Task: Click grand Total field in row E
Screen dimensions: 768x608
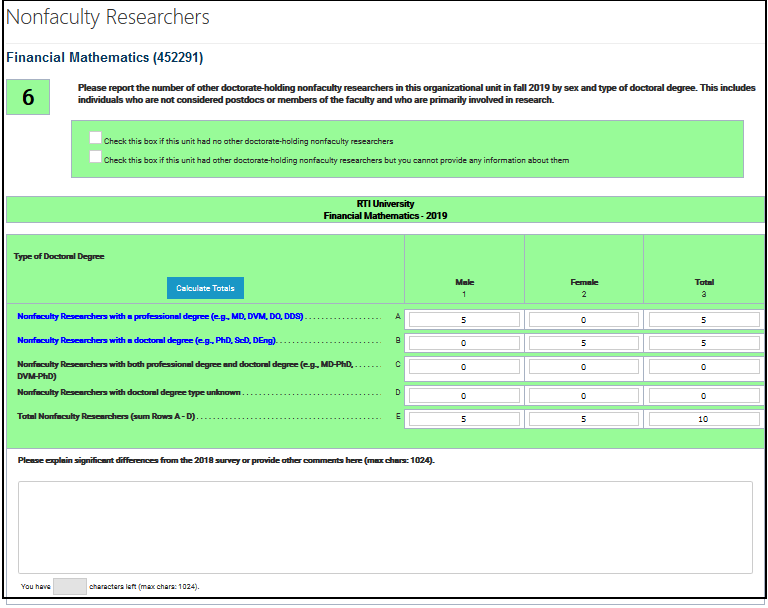Action: click(704, 419)
